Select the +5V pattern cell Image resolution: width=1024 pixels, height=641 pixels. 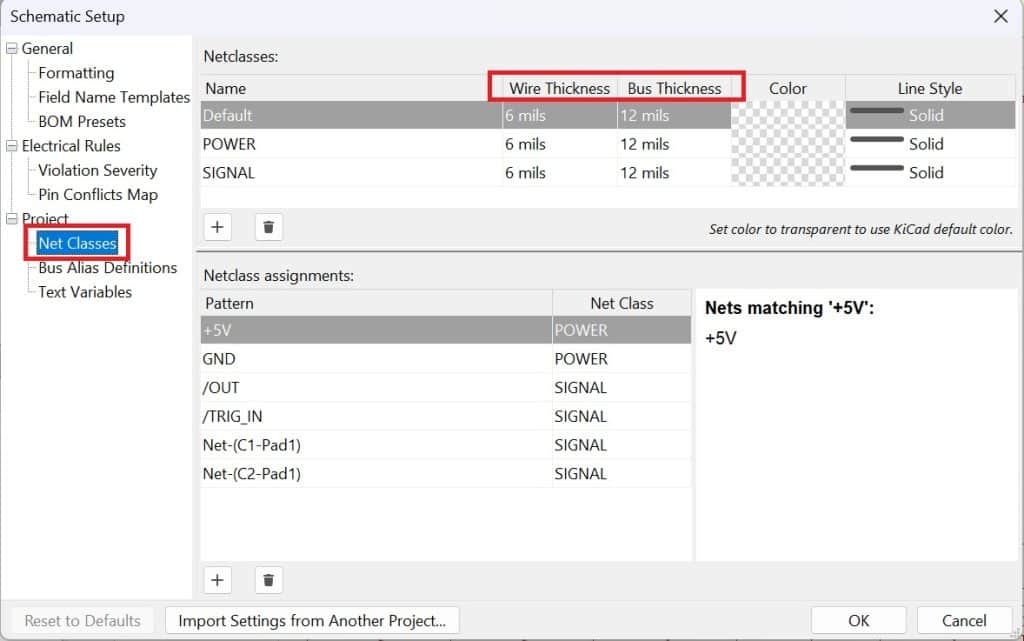tap(377, 330)
